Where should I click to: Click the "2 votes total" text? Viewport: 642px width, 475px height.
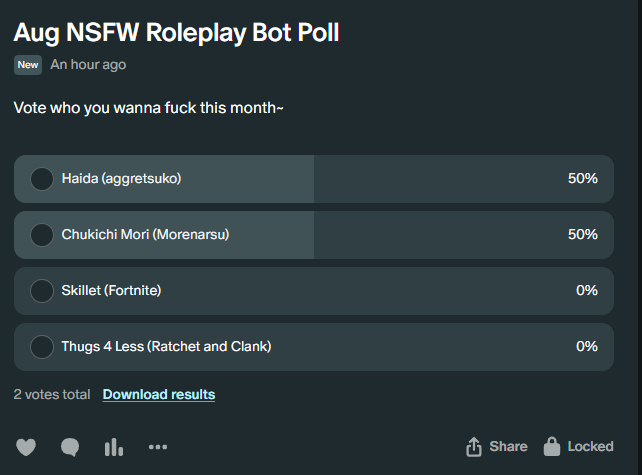(52, 394)
